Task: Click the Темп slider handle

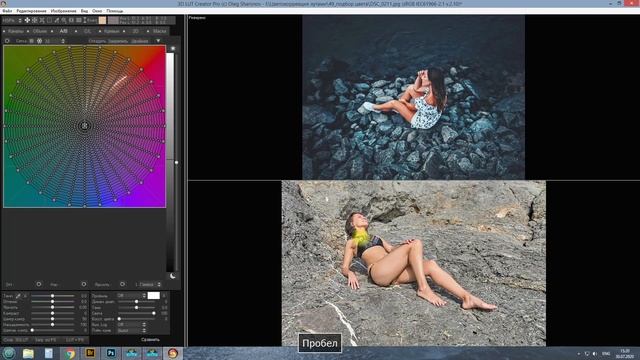Action: point(52,296)
